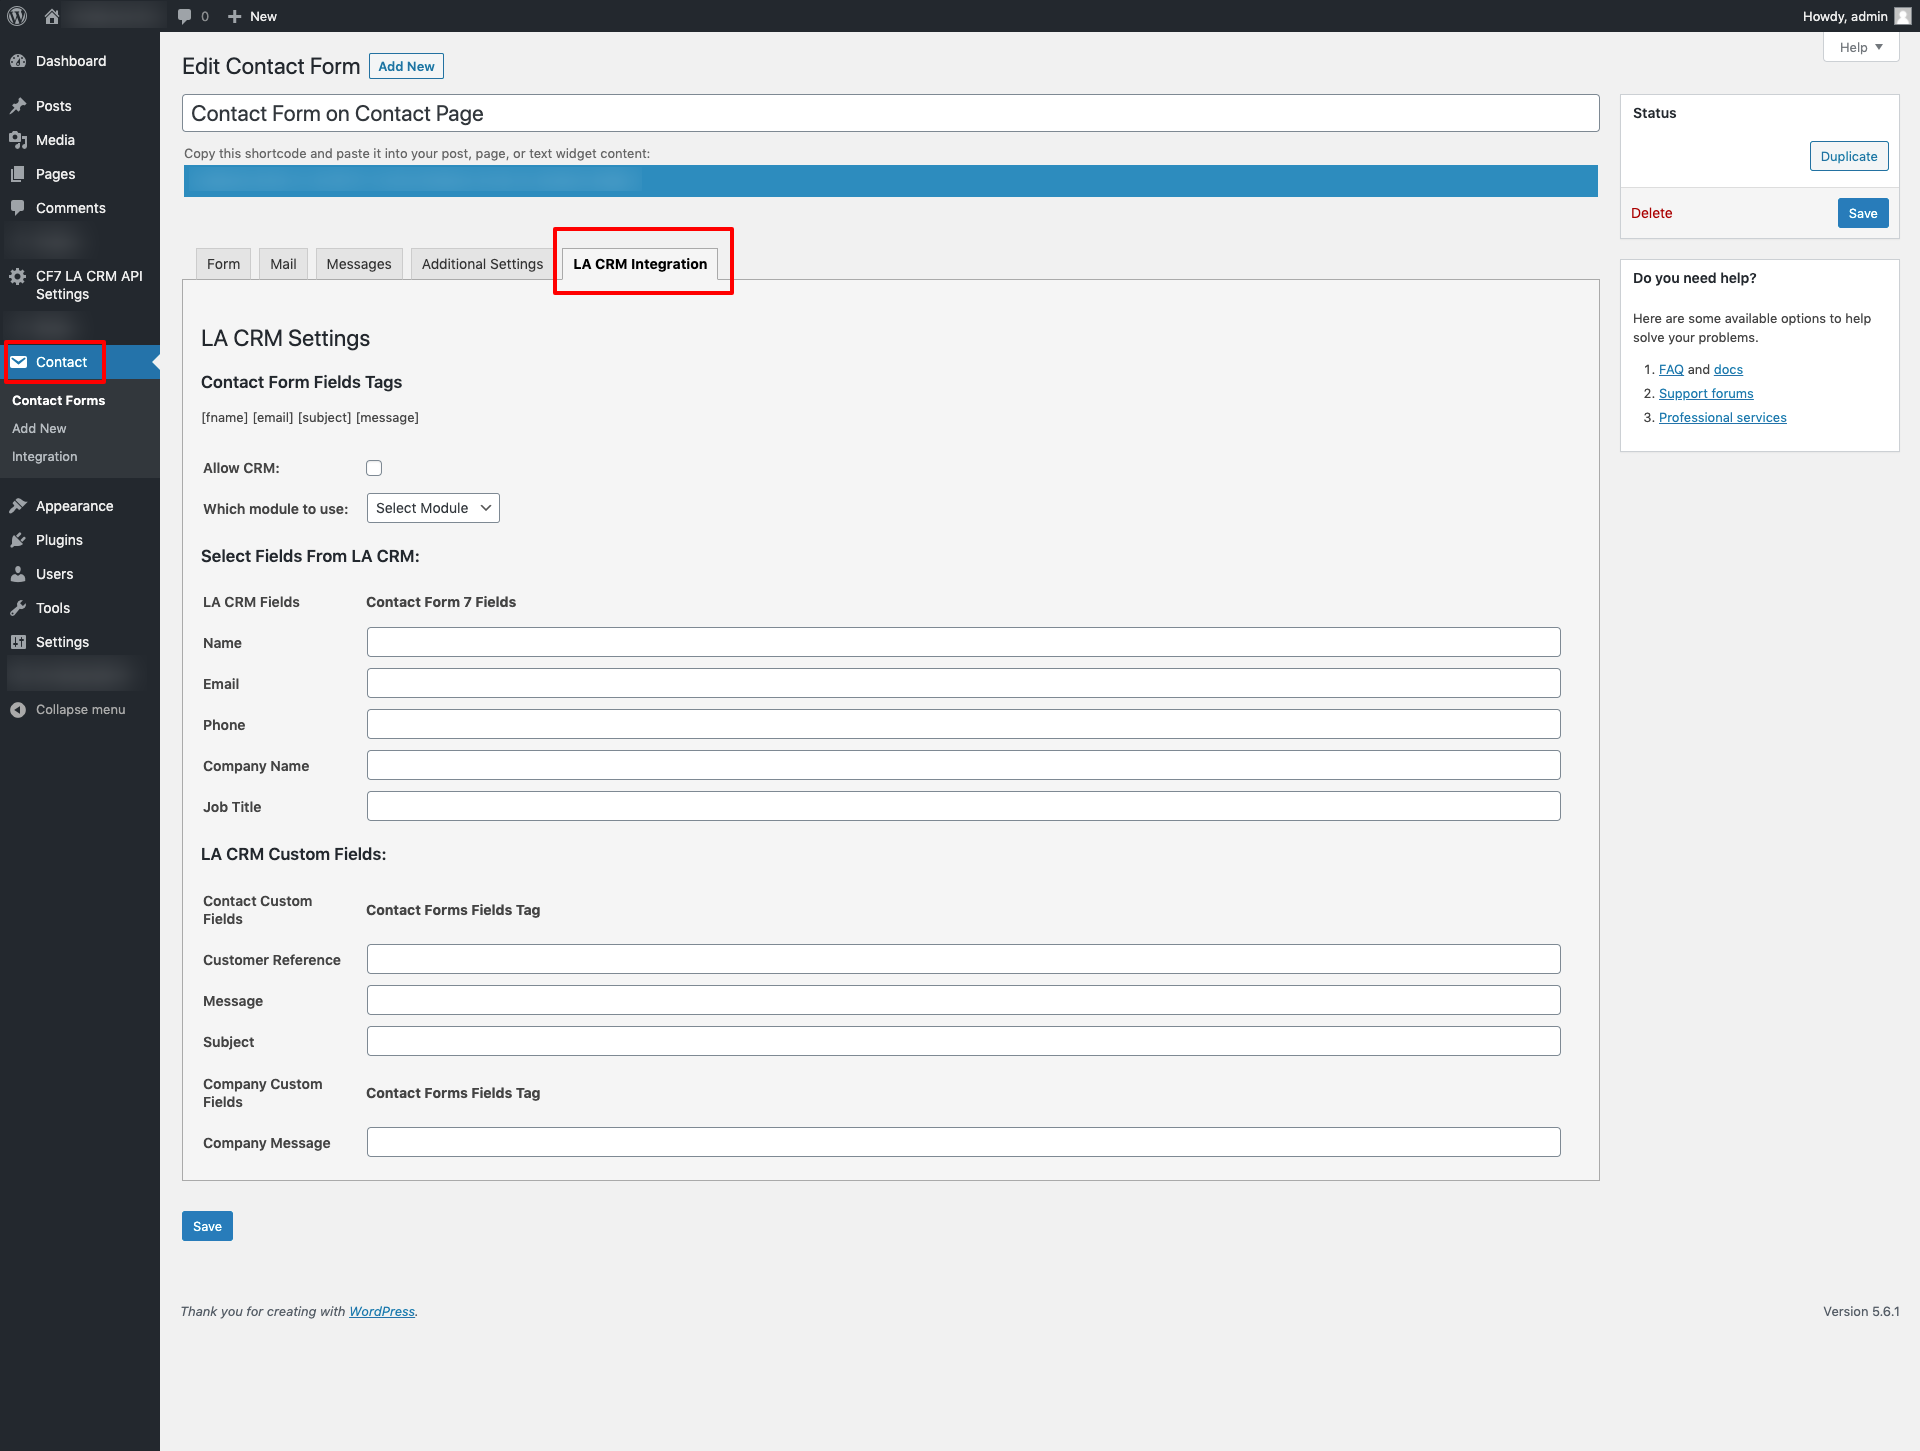1920x1451 pixels.
Task: Switch to the Form tab
Action: [223, 264]
